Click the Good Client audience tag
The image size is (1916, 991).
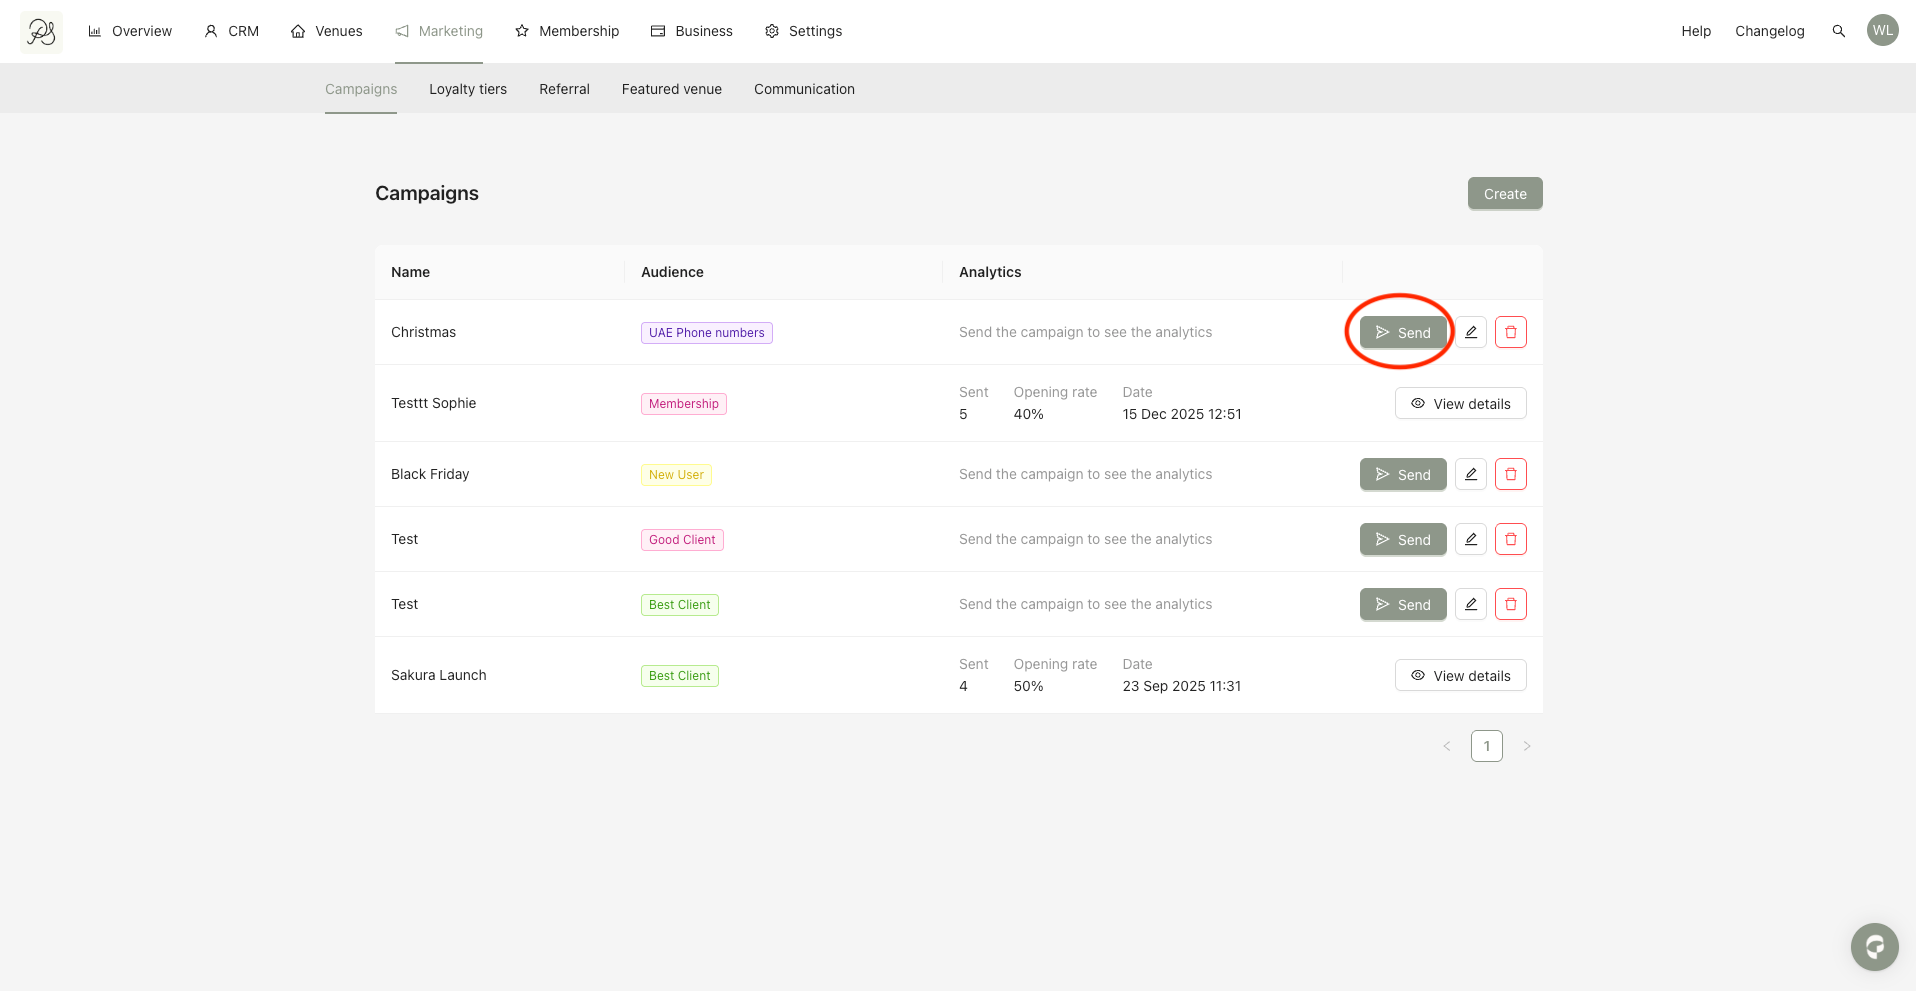coord(682,540)
